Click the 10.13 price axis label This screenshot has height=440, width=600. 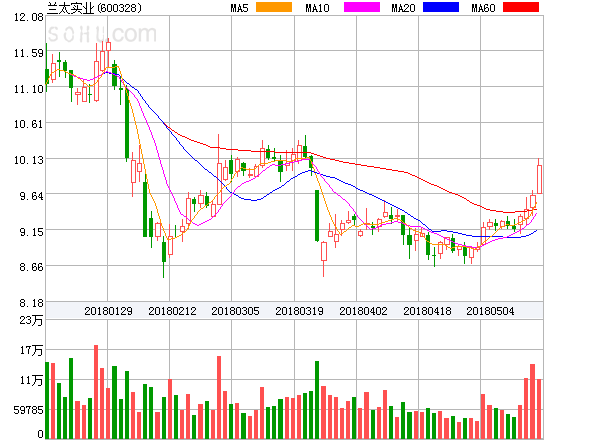(29, 160)
